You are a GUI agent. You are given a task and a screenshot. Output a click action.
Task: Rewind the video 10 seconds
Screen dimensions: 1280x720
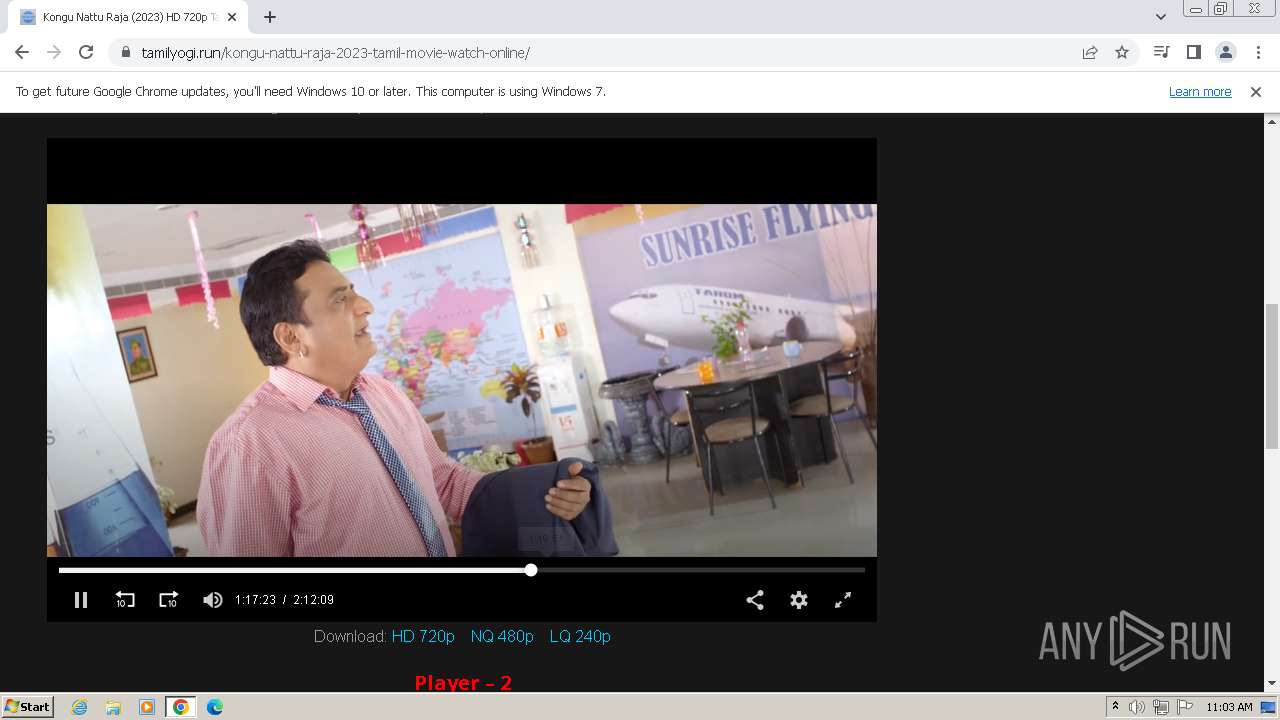pos(125,600)
